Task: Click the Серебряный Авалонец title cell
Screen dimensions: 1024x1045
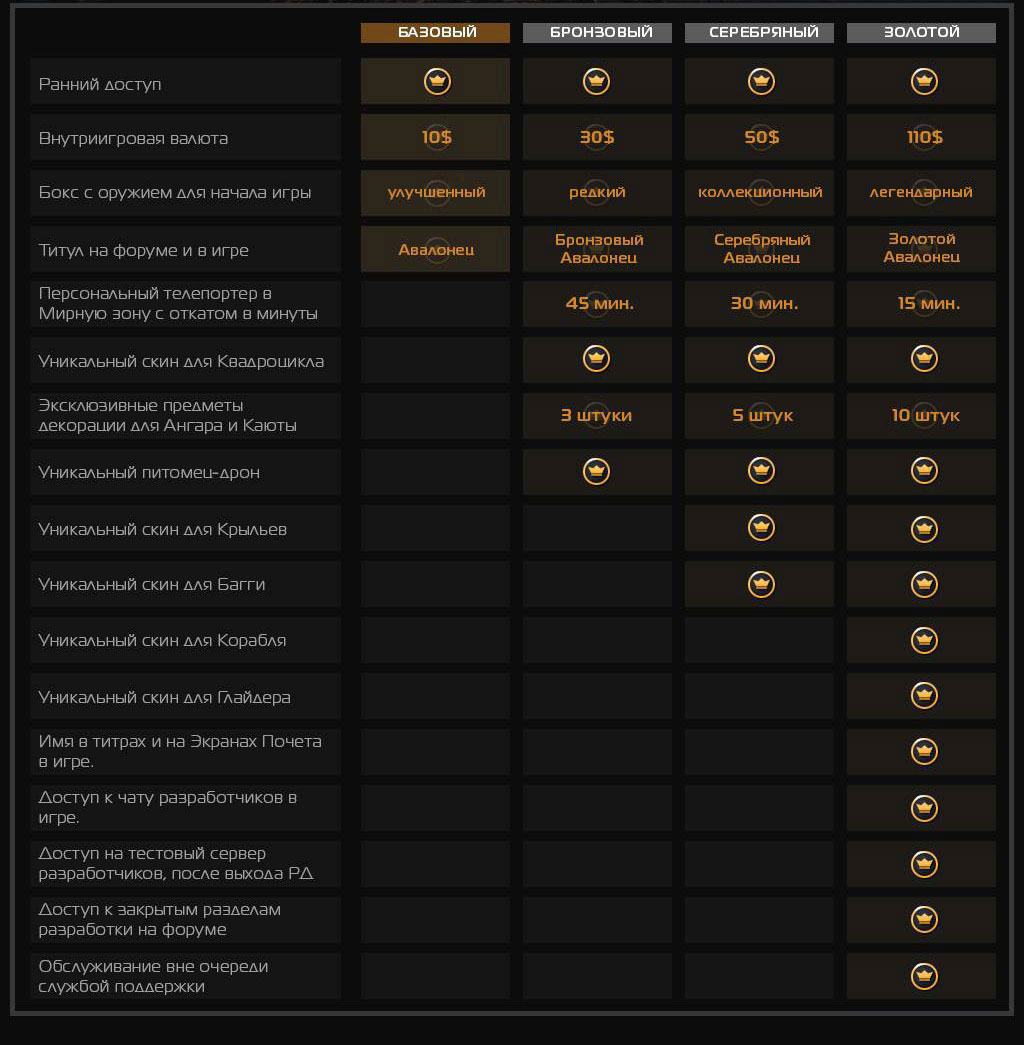Action: click(x=761, y=249)
